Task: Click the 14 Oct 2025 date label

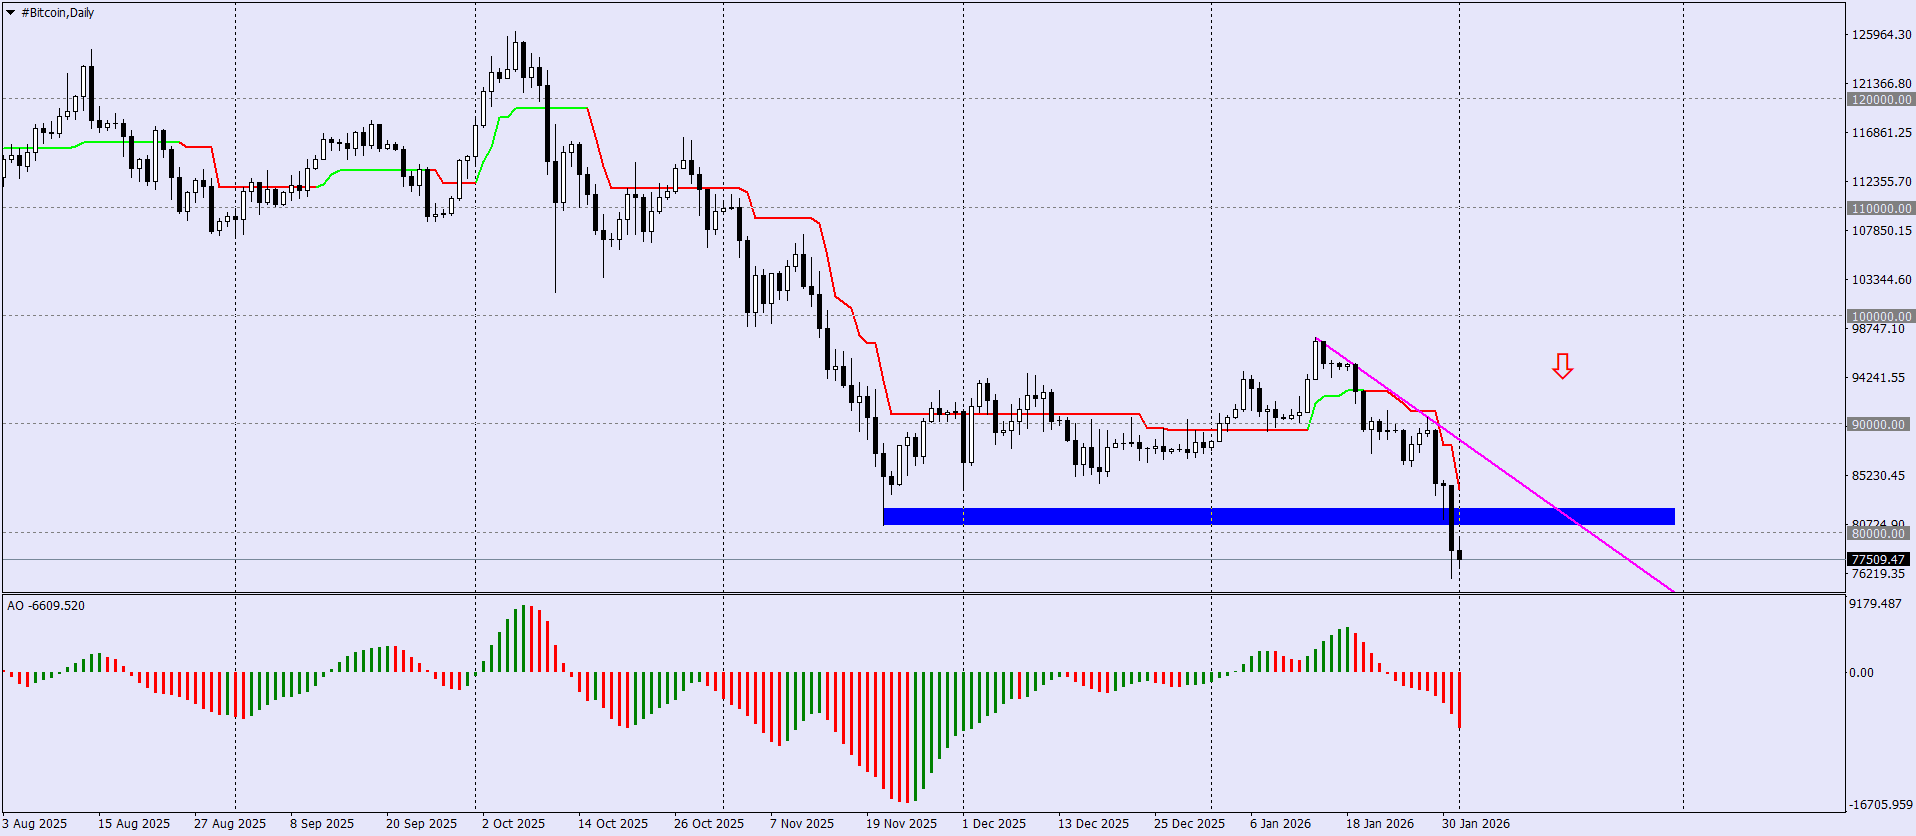Action: pos(613,824)
